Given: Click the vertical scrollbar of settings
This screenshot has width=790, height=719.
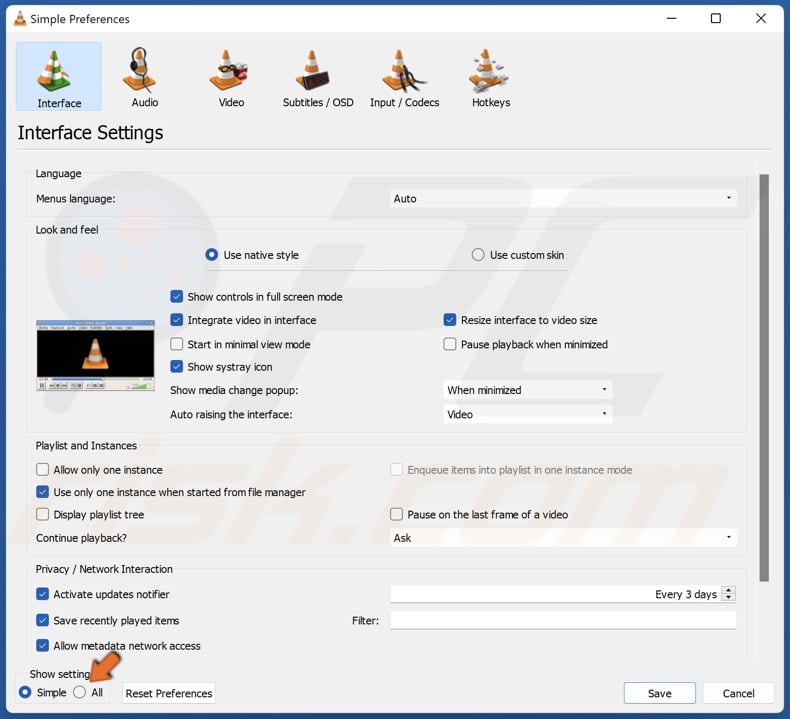Looking at the screenshot, I should click(x=764, y=378).
